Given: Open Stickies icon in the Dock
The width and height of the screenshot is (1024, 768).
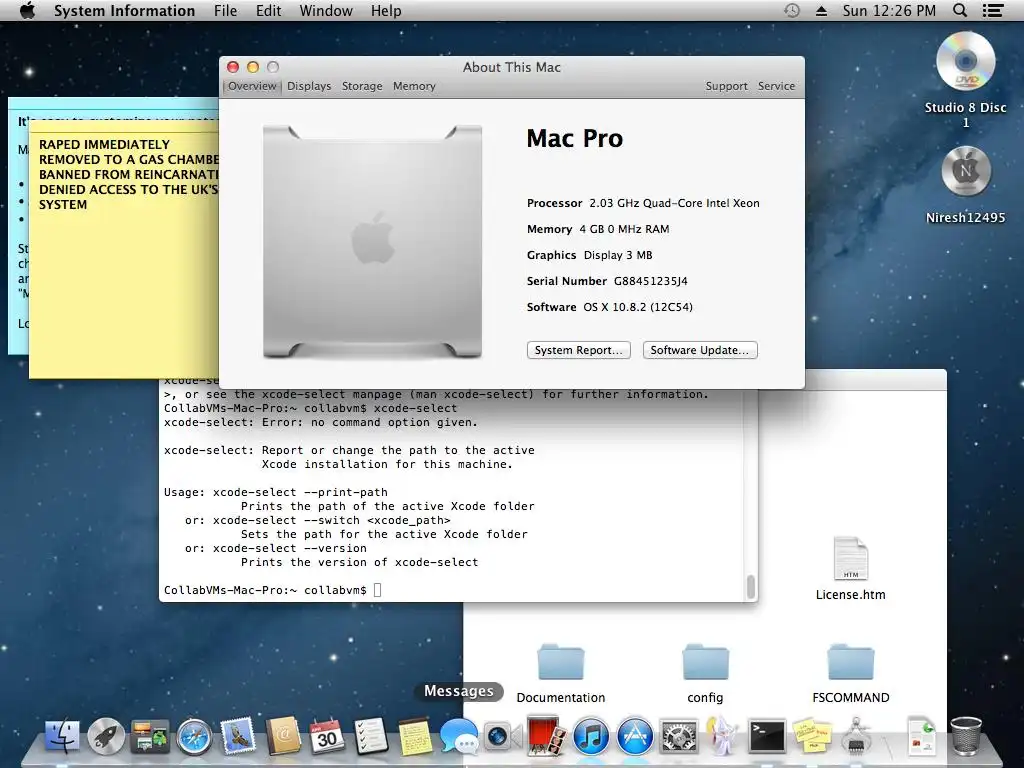Looking at the screenshot, I should click(x=811, y=736).
